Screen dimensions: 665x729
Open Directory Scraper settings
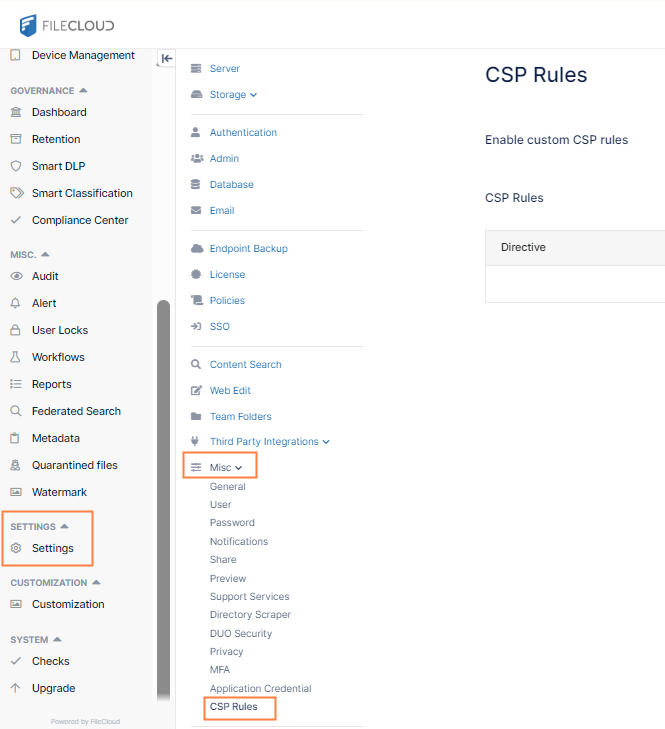250,615
